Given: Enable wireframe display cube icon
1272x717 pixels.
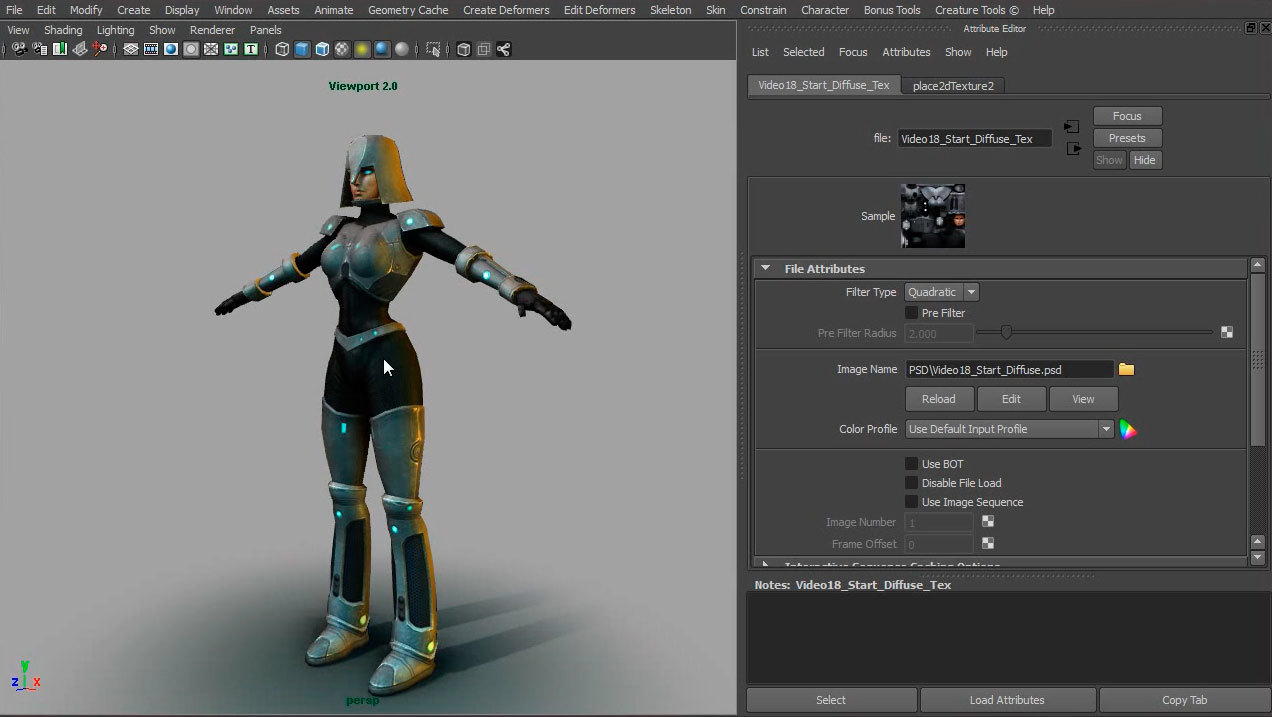Looking at the screenshot, I should 282,49.
